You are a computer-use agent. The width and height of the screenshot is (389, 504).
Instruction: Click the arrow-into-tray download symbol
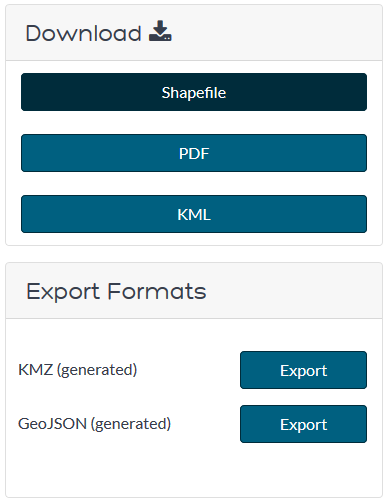click(160, 31)
